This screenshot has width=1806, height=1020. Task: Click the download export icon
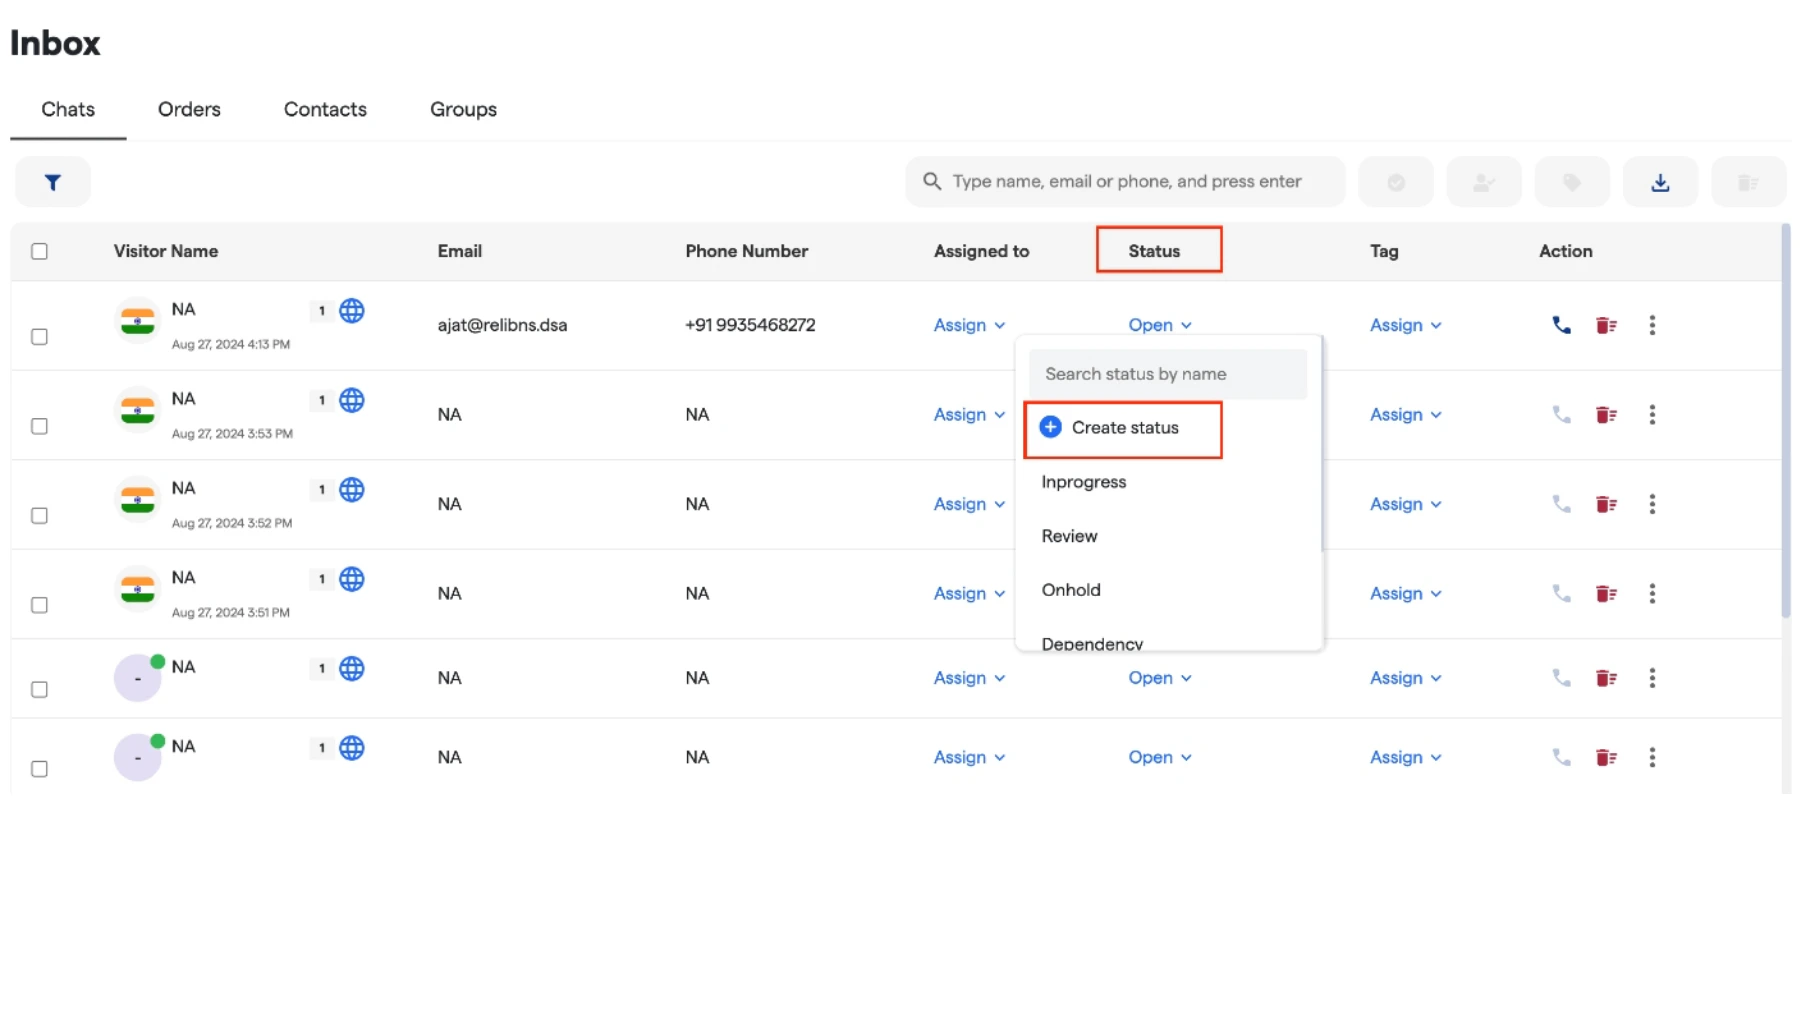click(x=1659, y=182)
